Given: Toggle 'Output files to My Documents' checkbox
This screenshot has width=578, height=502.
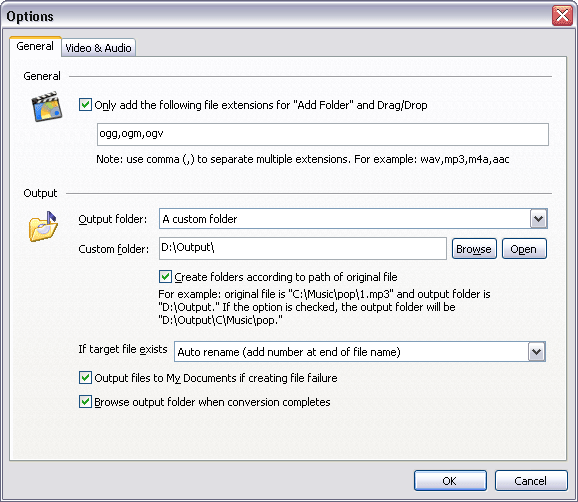Looking at the screenshot, I should pos(85,378).
